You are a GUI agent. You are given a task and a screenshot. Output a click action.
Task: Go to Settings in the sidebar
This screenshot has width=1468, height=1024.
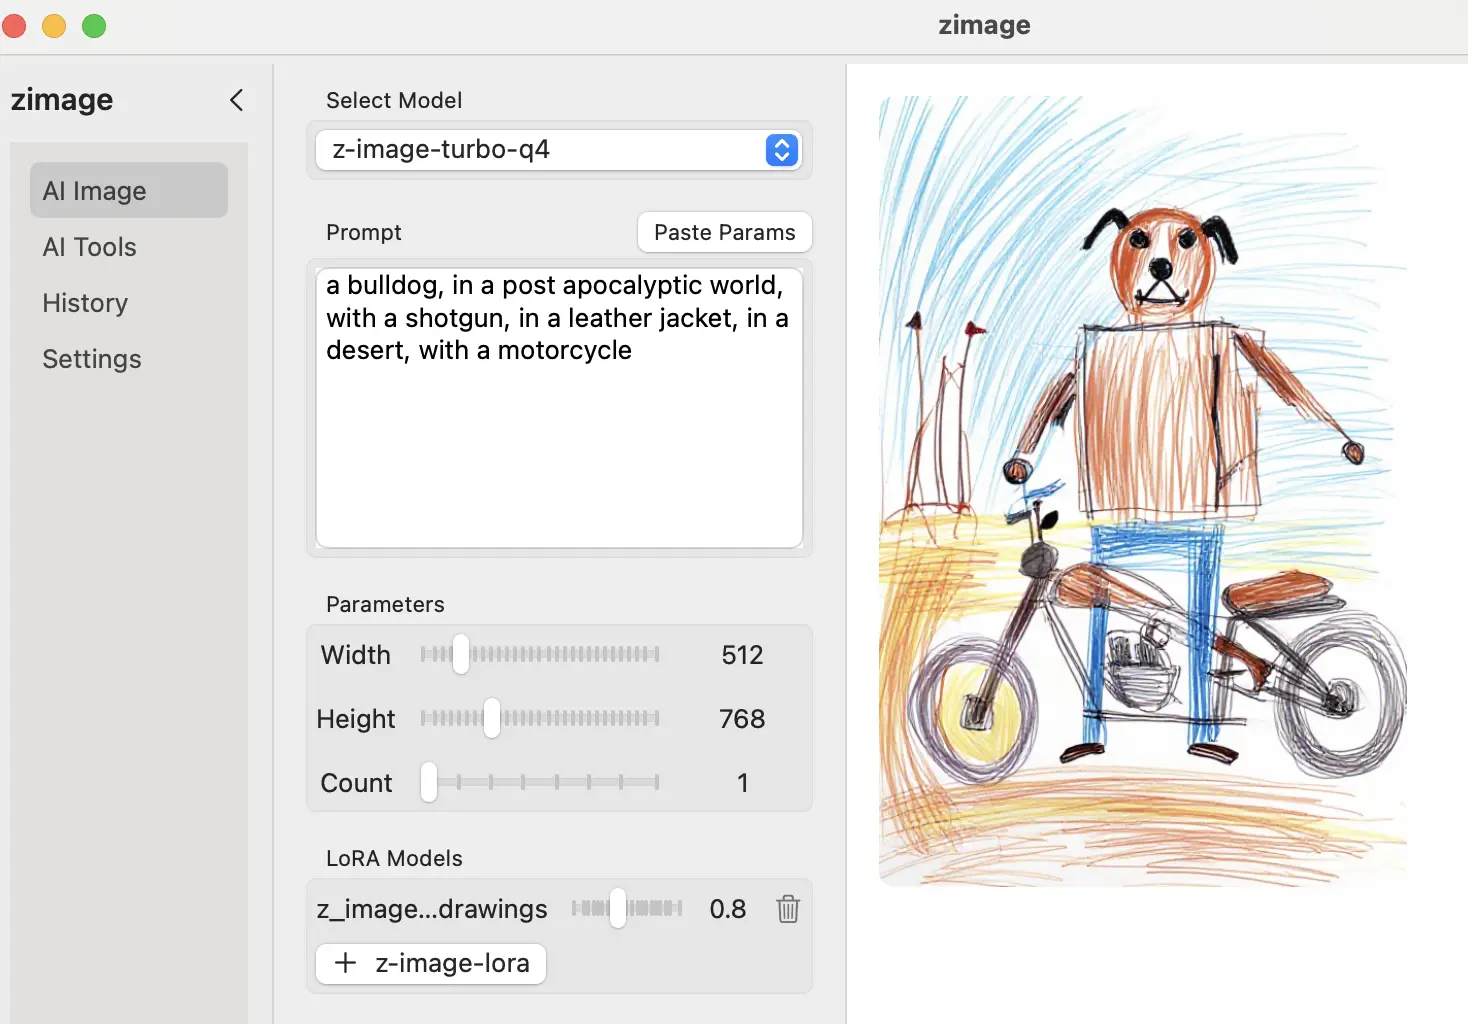pyautogui.click(x=92, y=359)
